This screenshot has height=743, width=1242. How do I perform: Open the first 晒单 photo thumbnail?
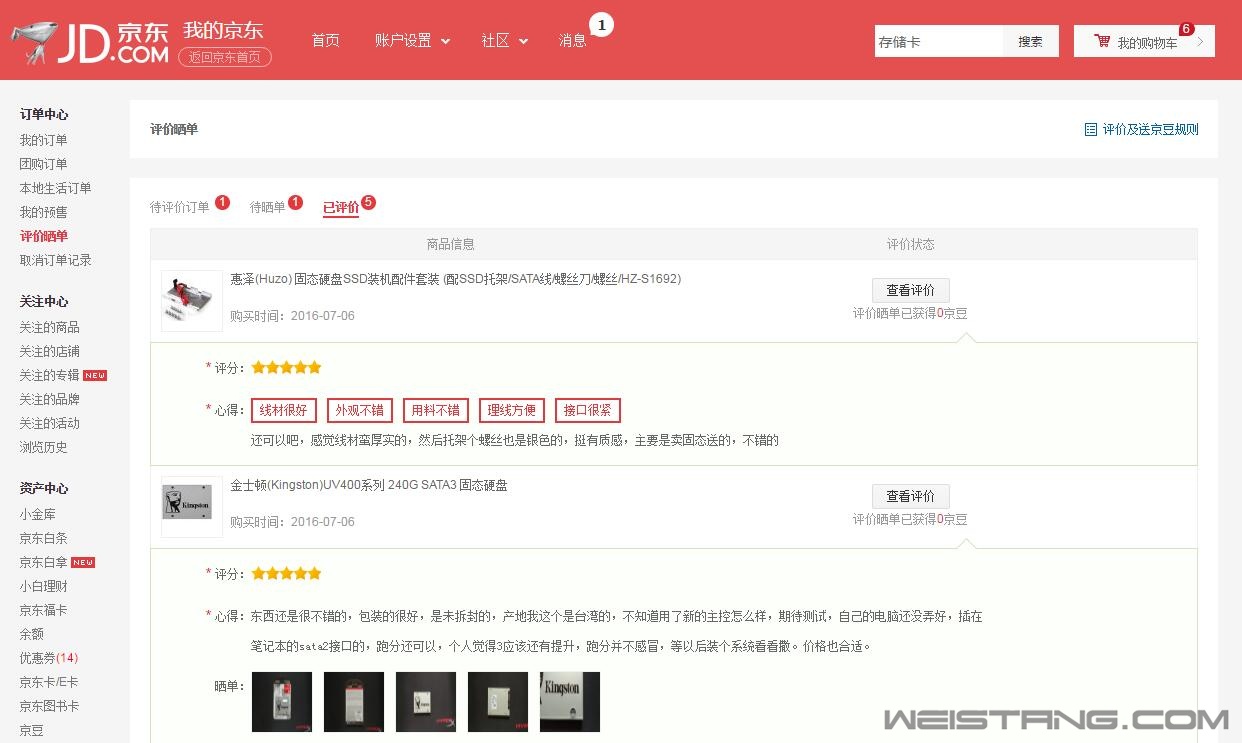click(x=282, y=702)
